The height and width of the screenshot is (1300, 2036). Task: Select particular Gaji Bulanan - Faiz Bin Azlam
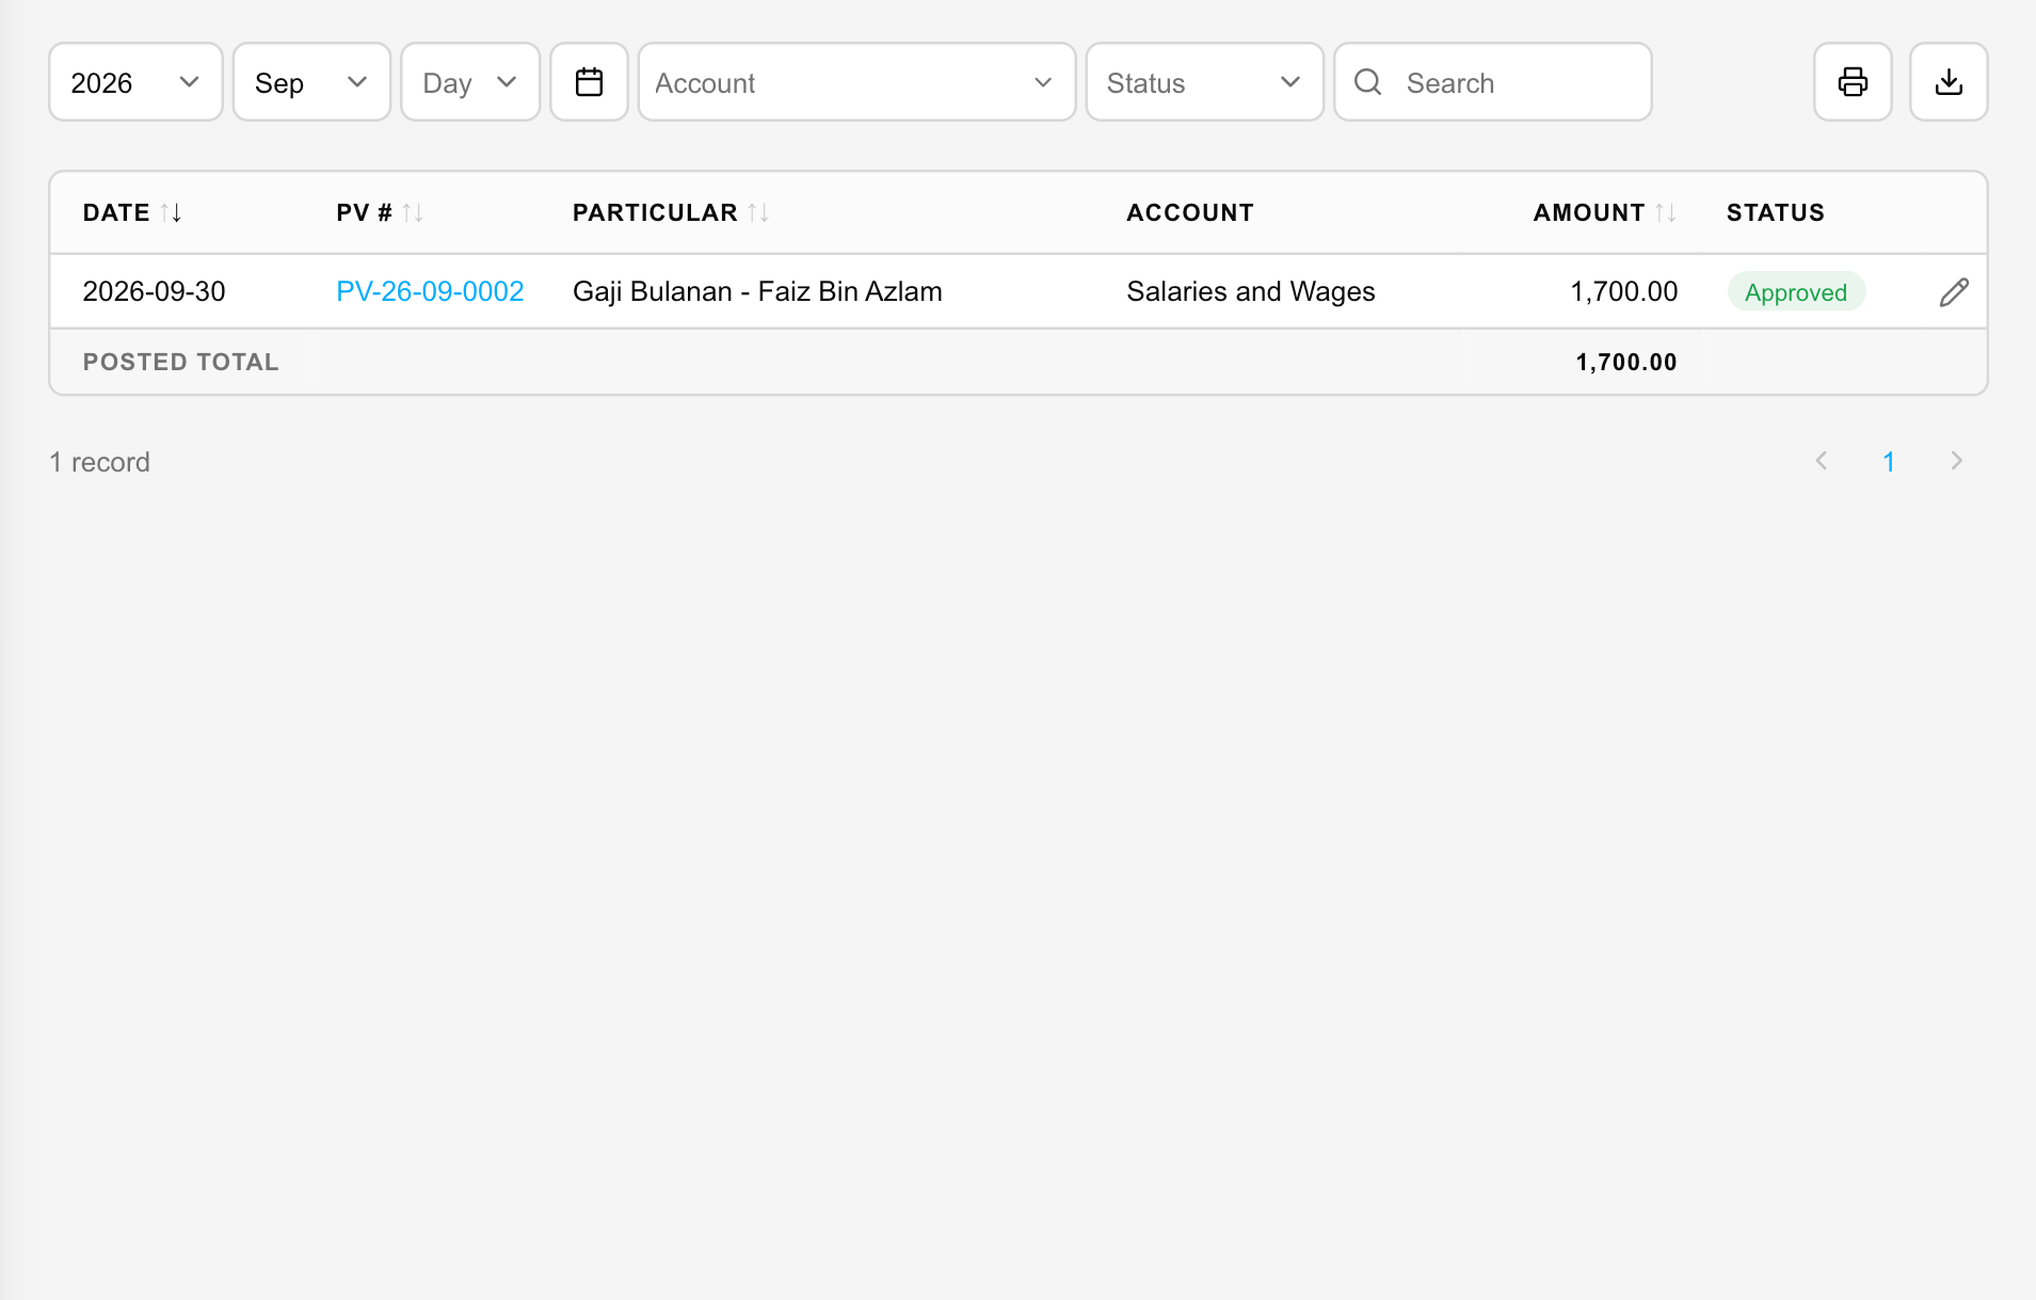757,292
